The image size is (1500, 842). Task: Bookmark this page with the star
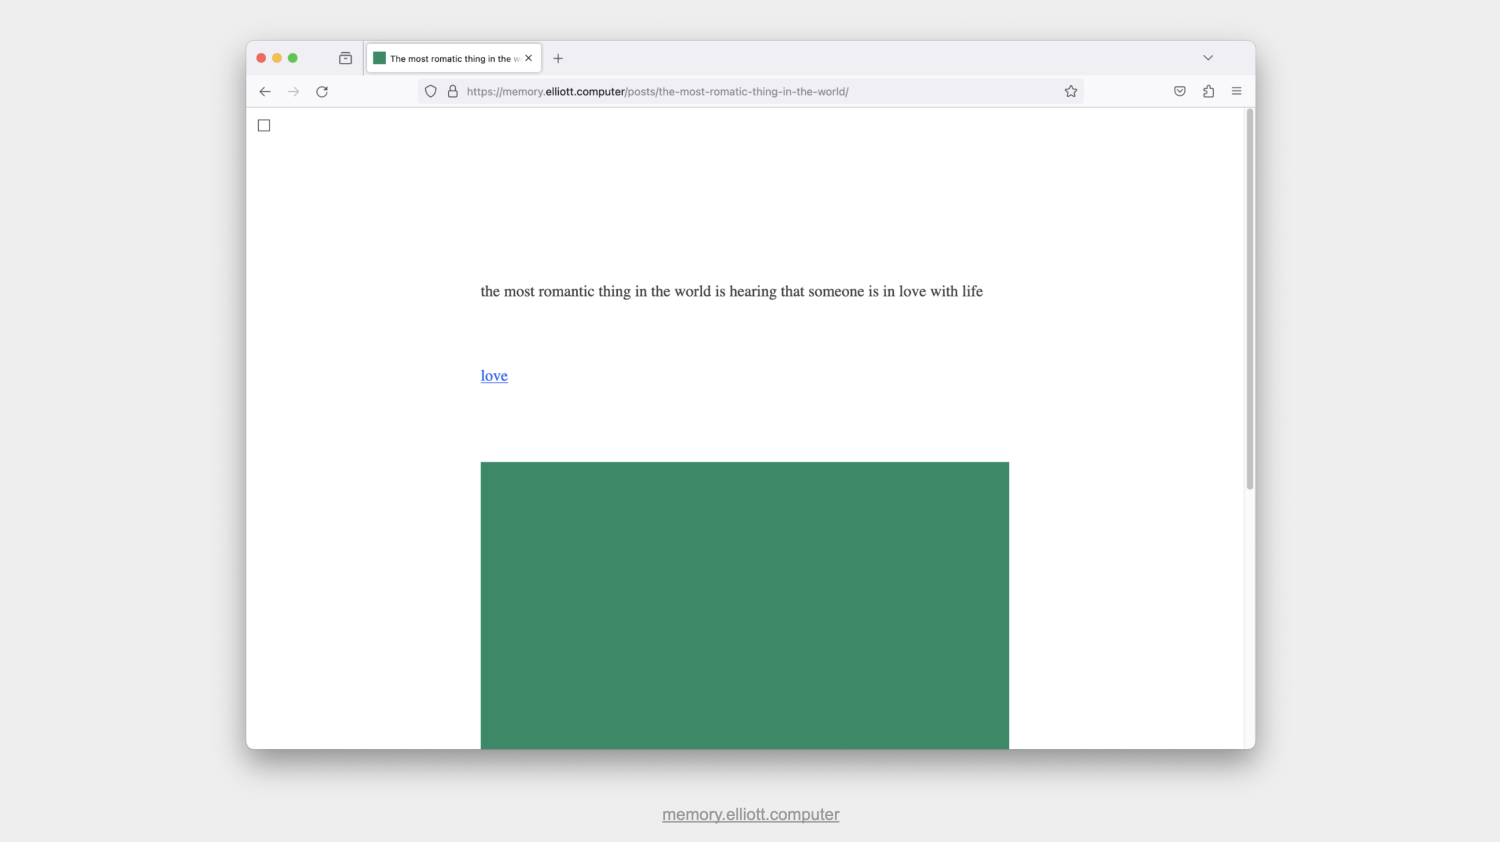point(1071,91)
